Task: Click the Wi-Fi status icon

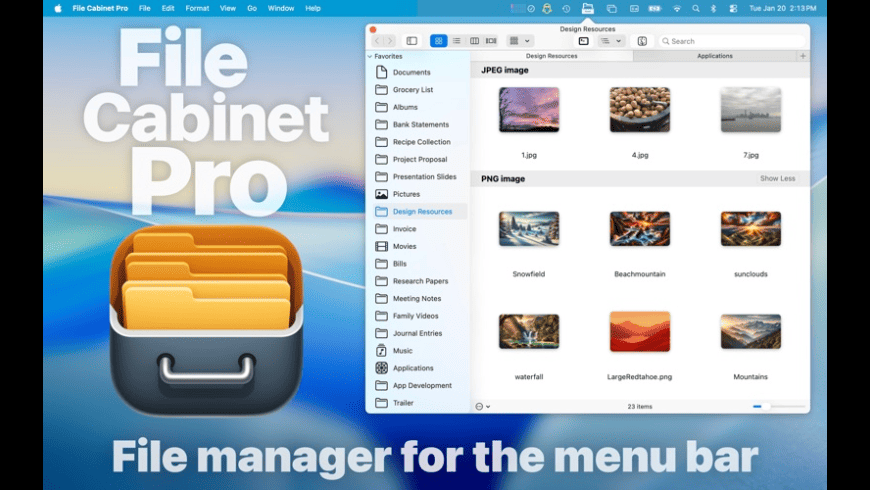Action: (677, 8)
